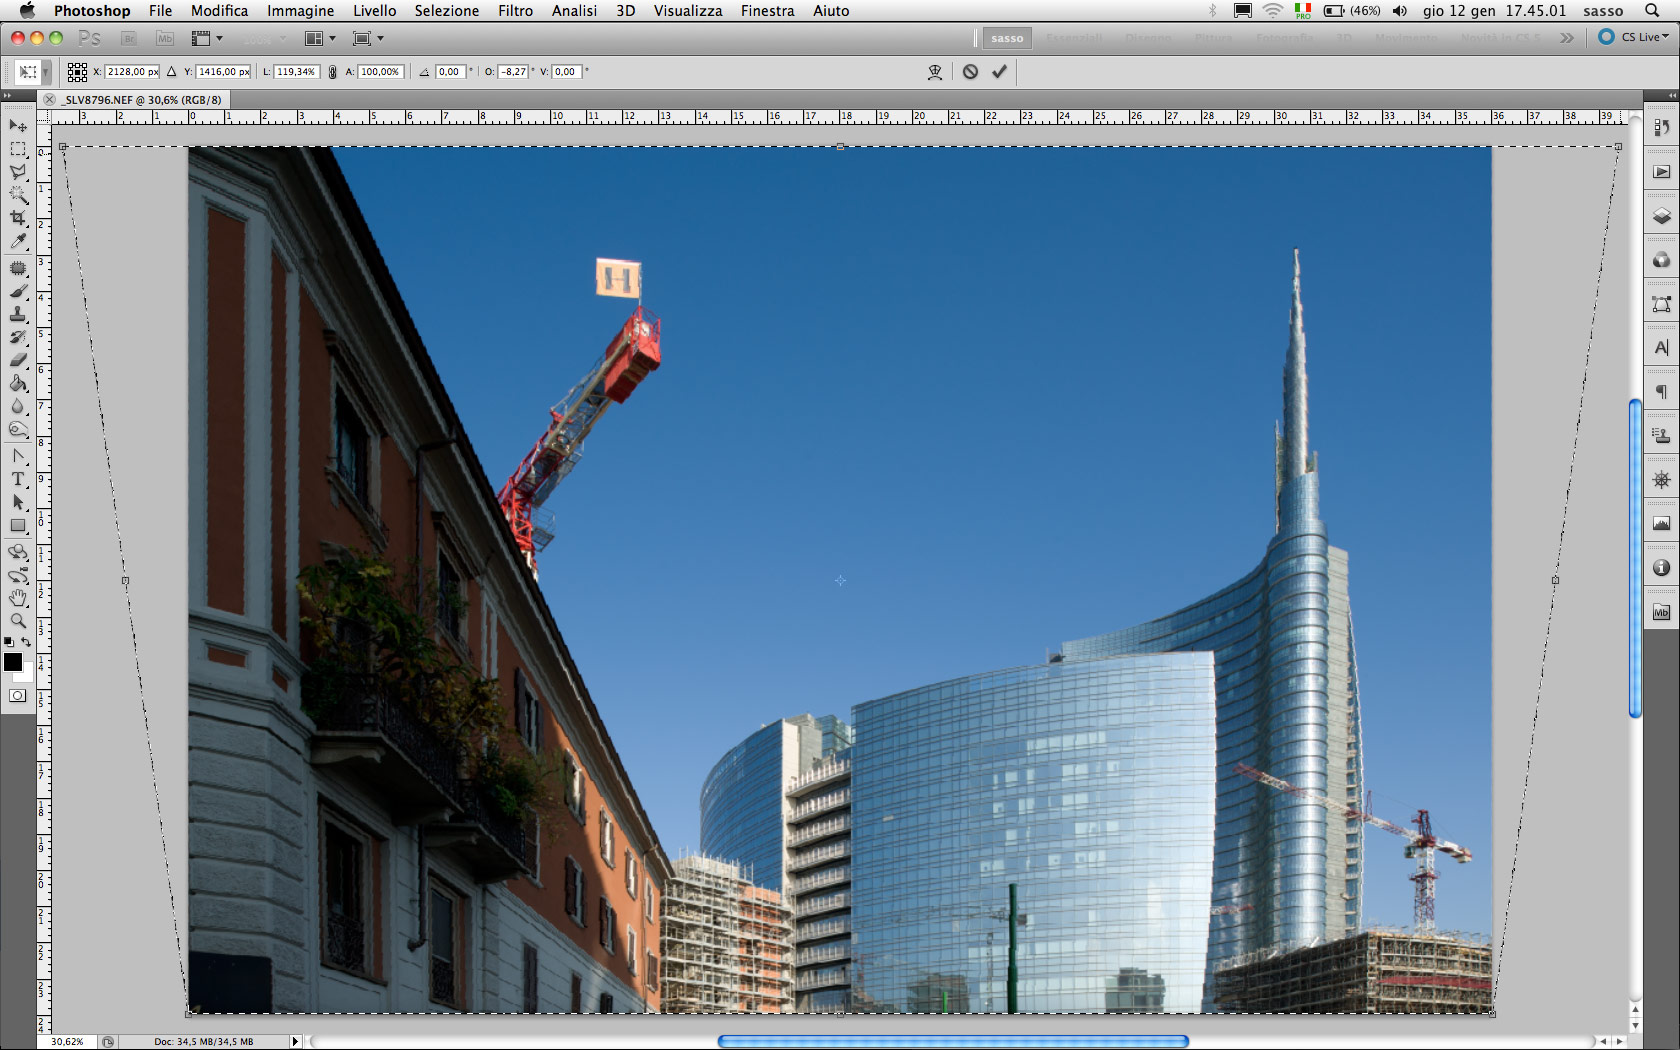
Task: Reset default foreground and background colors
Action: pyautogui.click(x=9, y=642)
